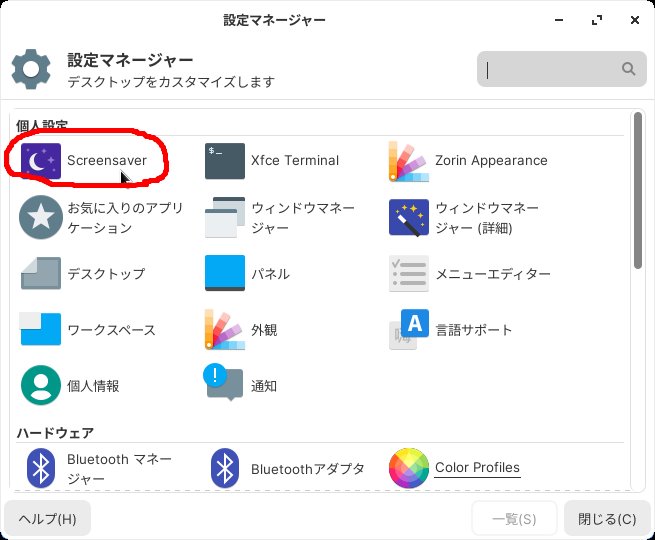Maximize the 設定マネージャー window
Viewport: 655px width, 540px height.
(597, 20)
